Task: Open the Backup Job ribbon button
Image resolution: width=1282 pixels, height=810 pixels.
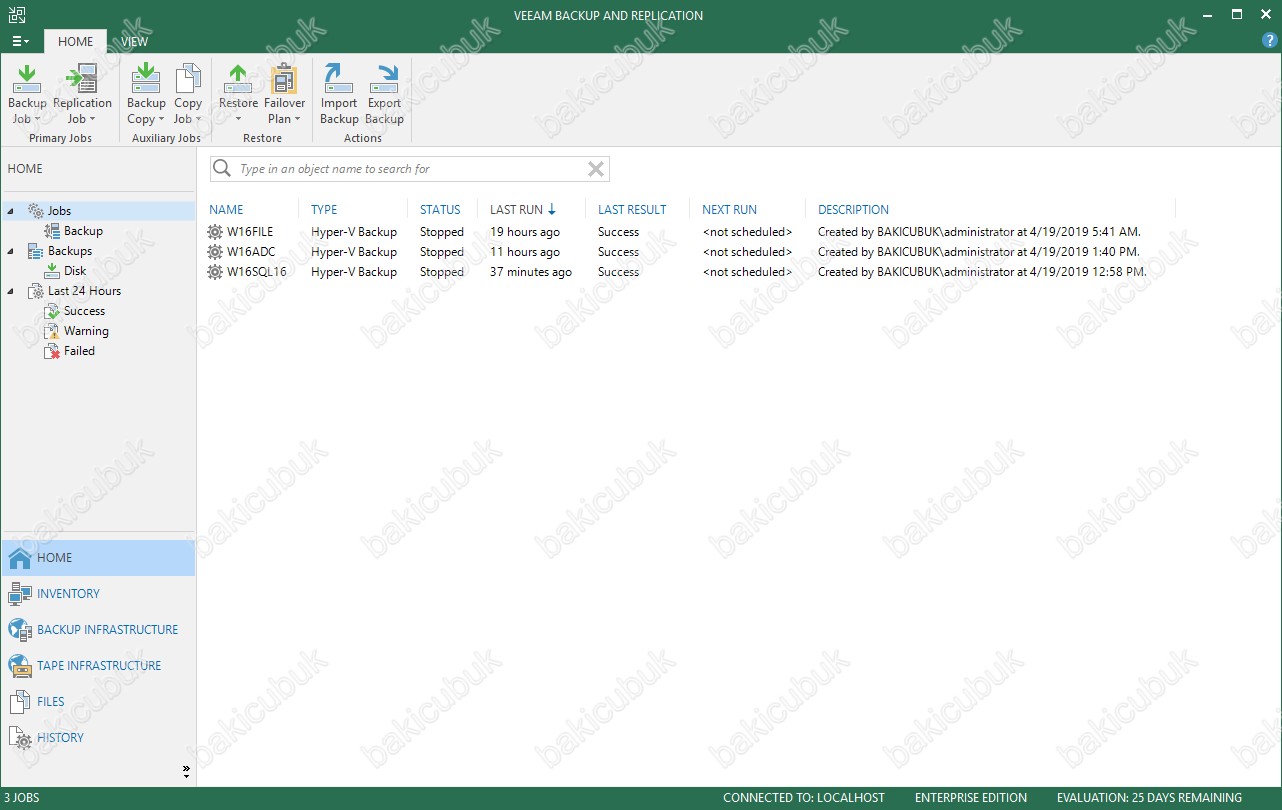Action: click(x=27, y=94)
